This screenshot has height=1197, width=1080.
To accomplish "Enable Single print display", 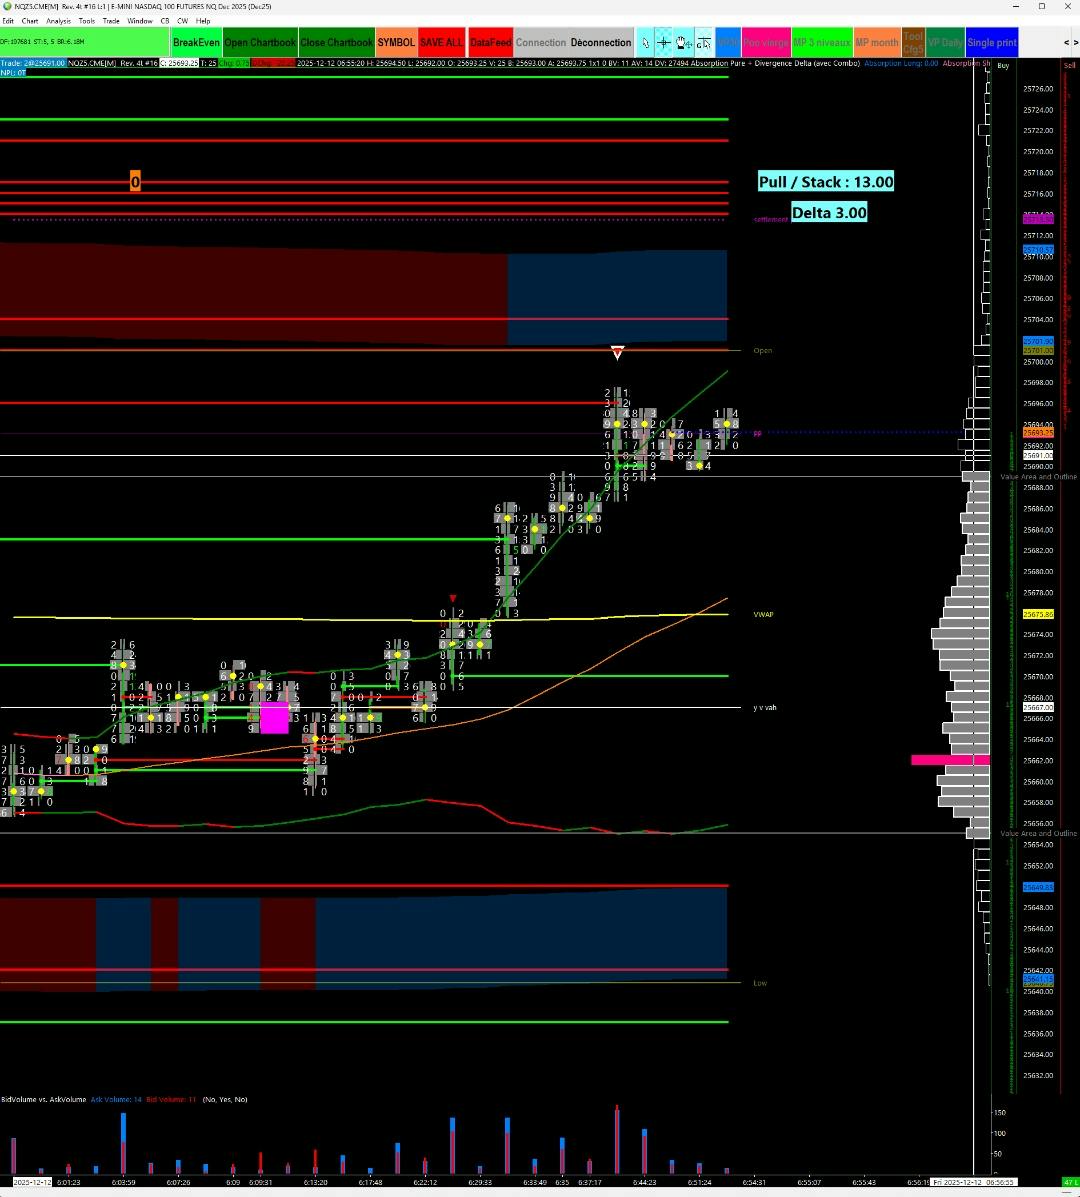I will 991,42.
